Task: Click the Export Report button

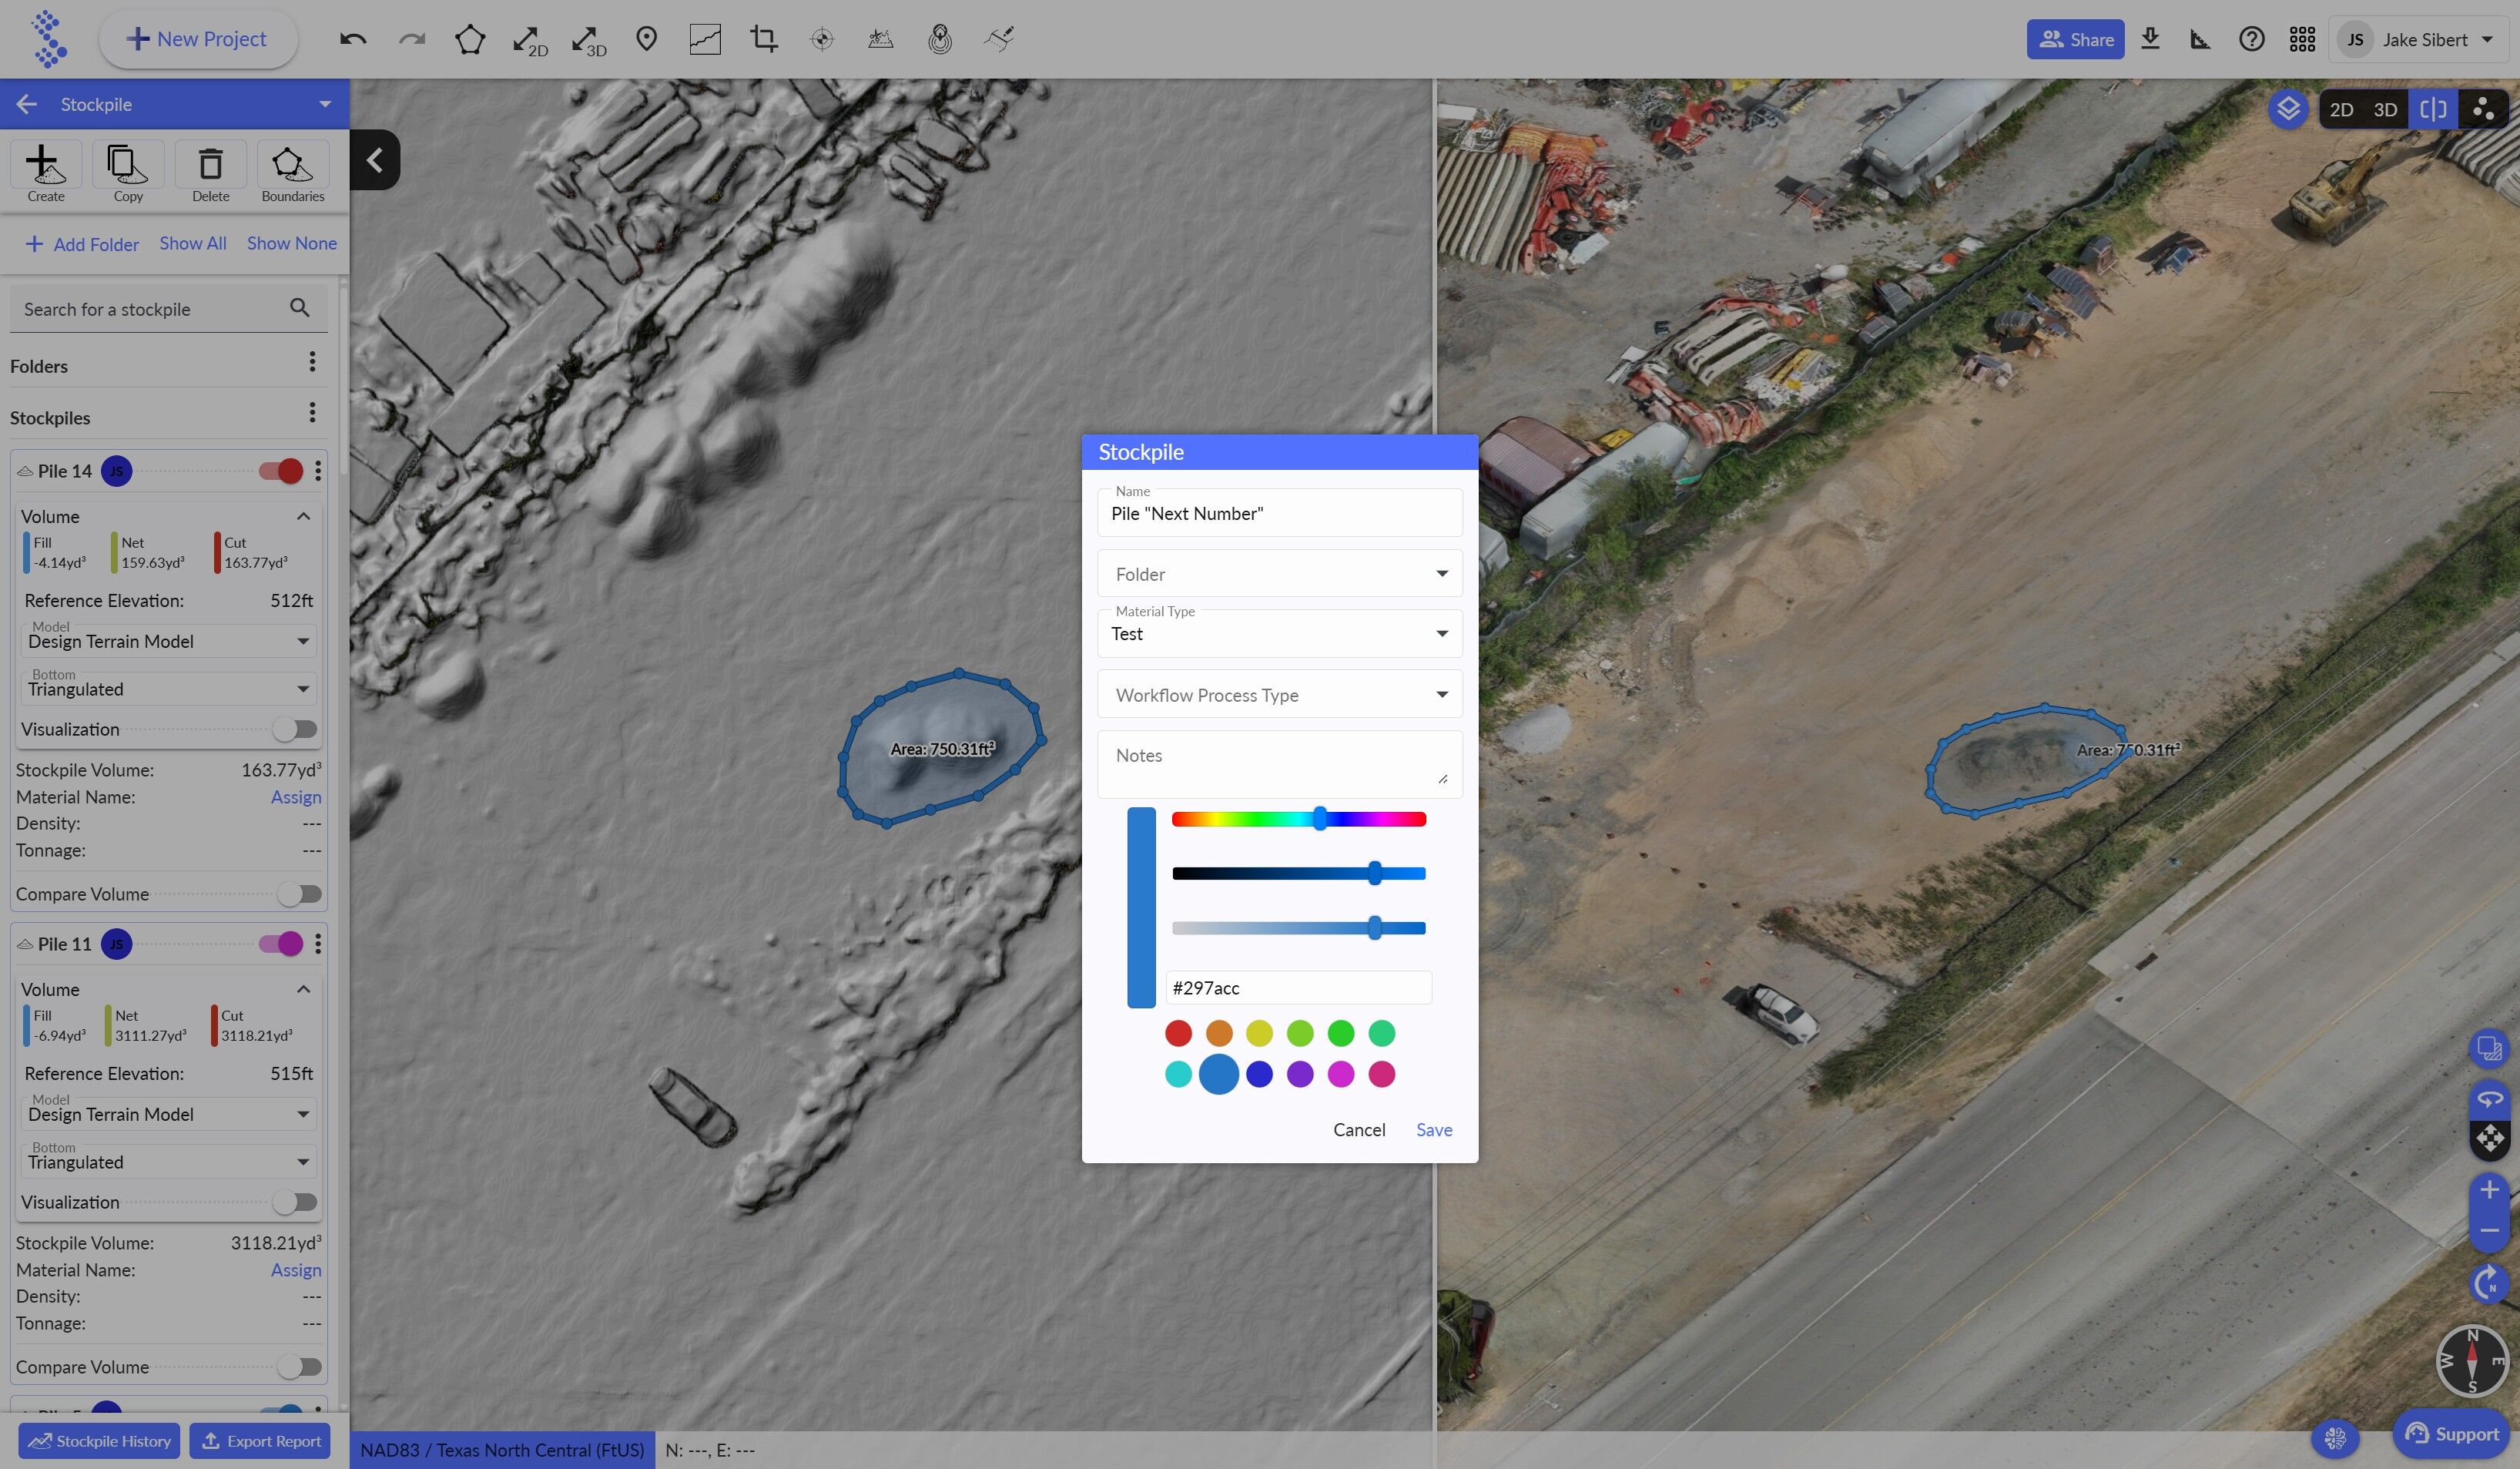Action: [260, 1441]
